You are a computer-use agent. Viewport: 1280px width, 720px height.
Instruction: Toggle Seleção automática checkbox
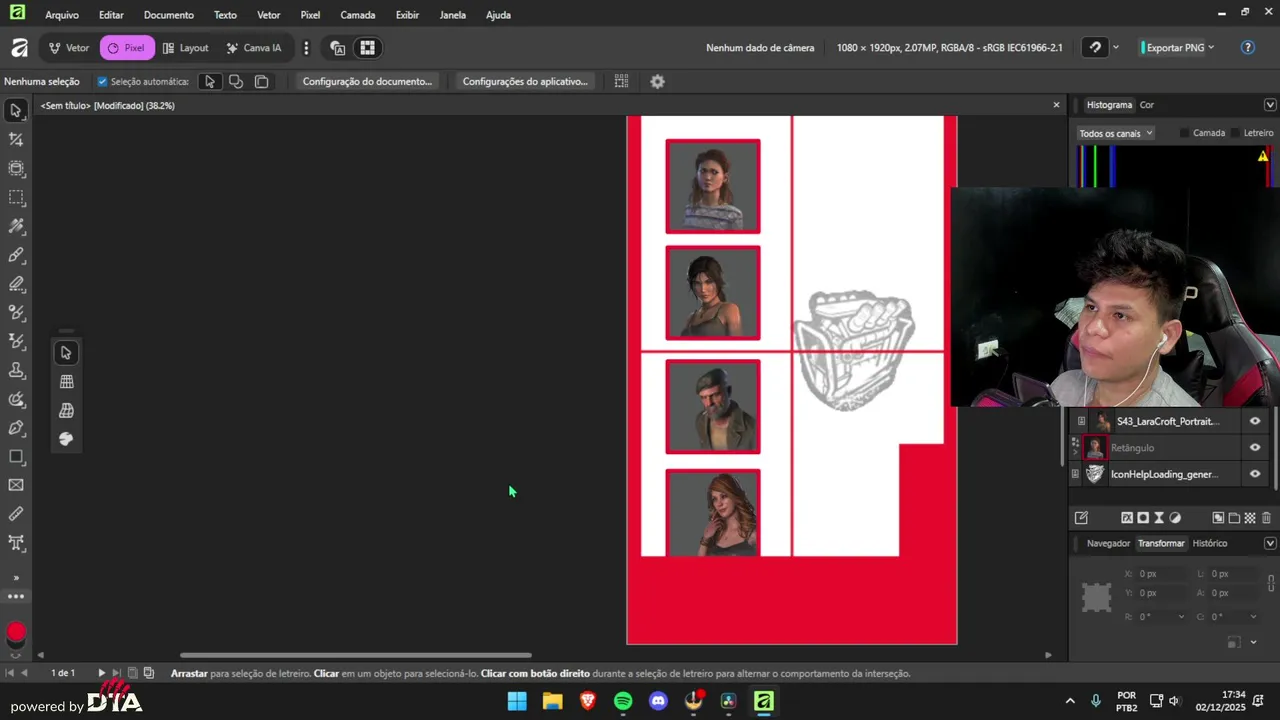click(102, 82)
